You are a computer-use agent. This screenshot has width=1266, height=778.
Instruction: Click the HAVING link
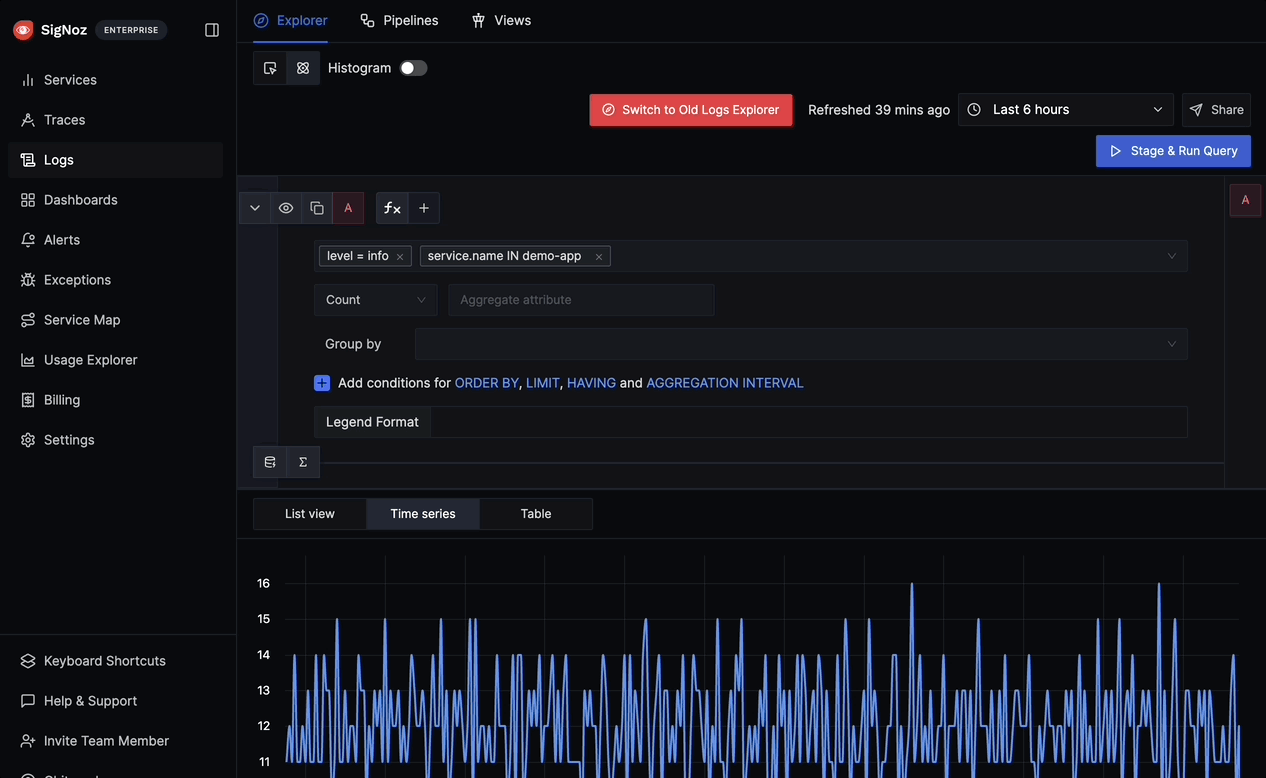591,383
